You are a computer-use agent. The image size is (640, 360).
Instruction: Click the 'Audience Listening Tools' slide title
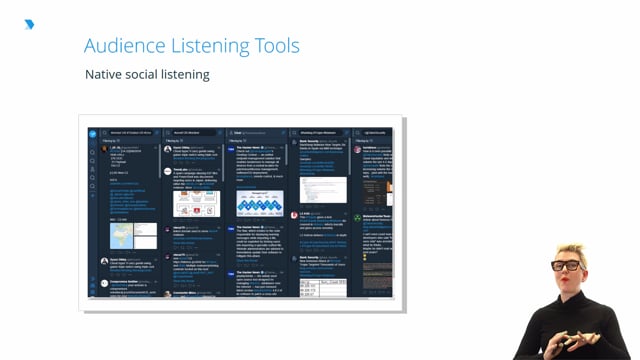click(x=192, y=45)
